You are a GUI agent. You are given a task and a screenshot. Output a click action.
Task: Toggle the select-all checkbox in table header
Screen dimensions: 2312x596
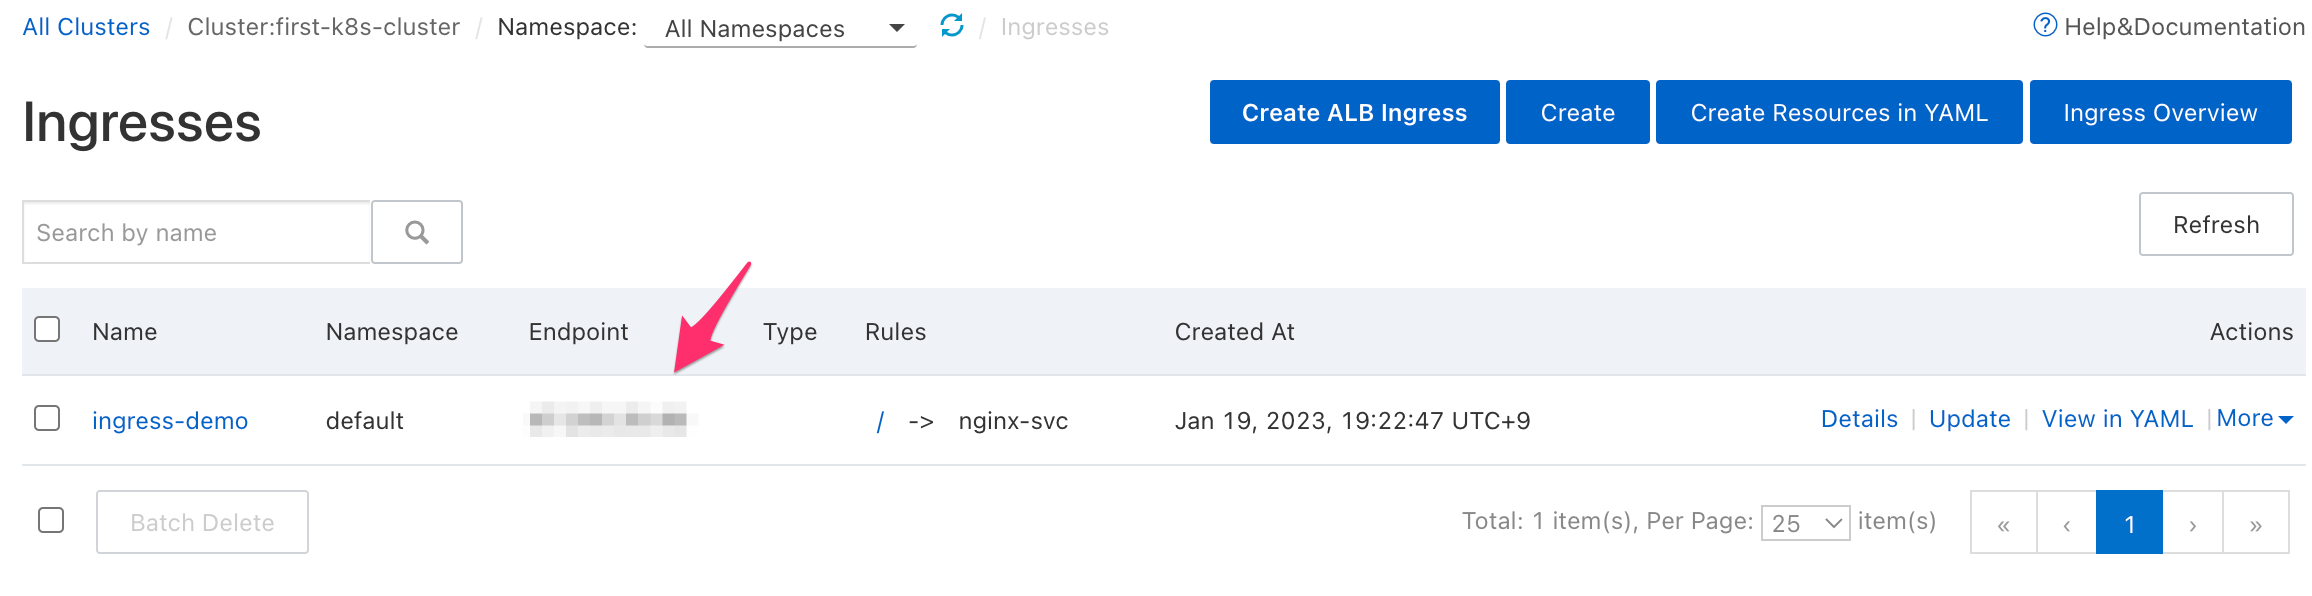click(x=47, y=329)
